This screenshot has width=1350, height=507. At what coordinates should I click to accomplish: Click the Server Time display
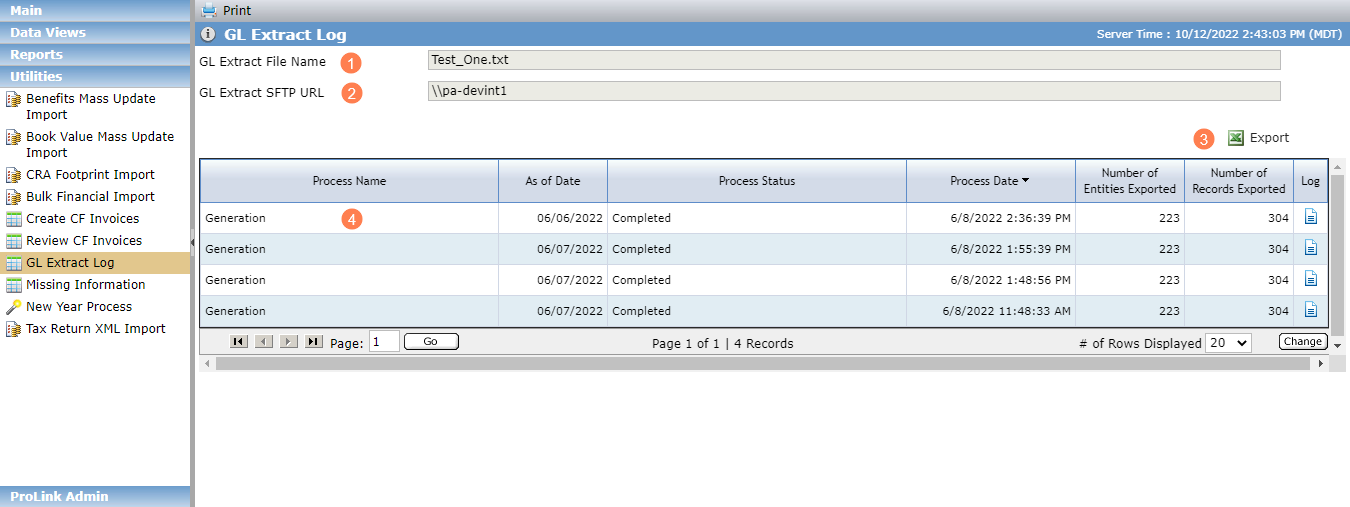(x=1219, y=34)
